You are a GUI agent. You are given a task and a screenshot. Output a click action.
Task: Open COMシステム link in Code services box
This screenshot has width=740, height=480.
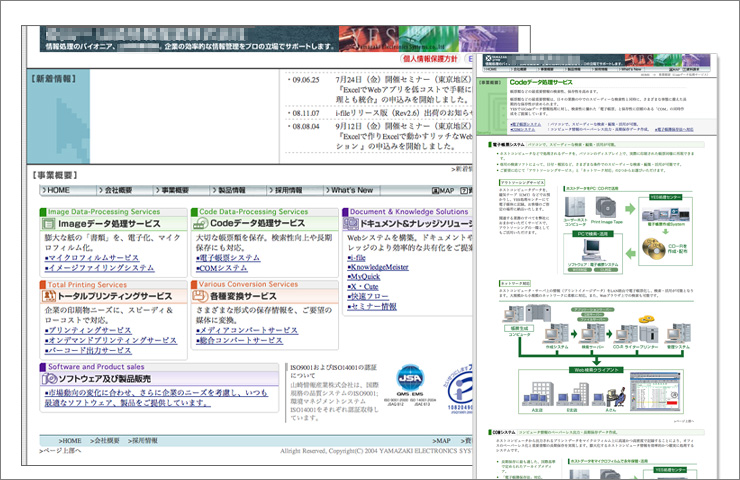coord(222,268)
